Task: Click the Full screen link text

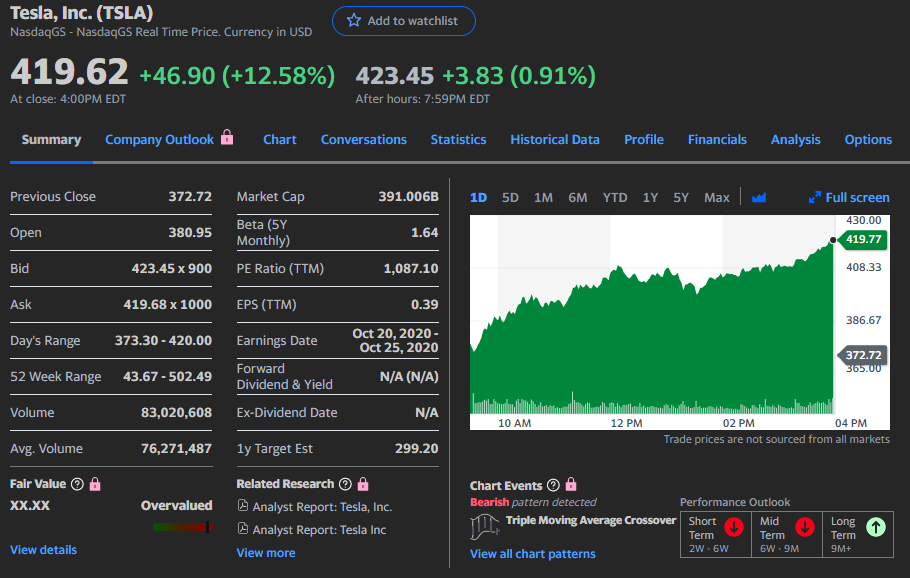Action: (x=857, y=198)
